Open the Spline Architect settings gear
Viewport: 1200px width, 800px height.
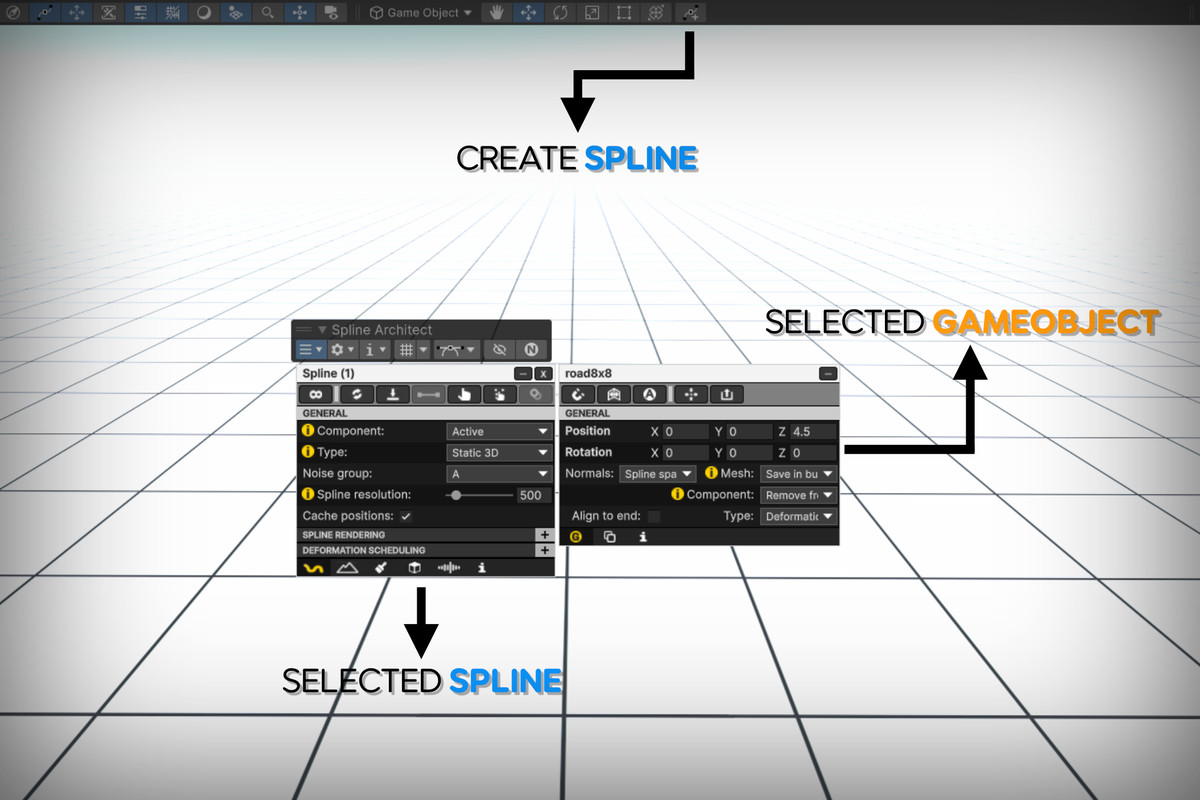[338, 349]
